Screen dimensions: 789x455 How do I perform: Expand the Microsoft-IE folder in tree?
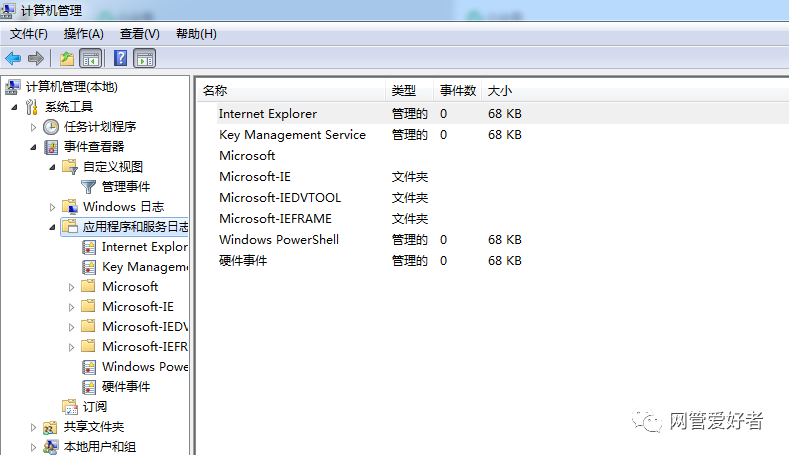[x=72, y=307]
